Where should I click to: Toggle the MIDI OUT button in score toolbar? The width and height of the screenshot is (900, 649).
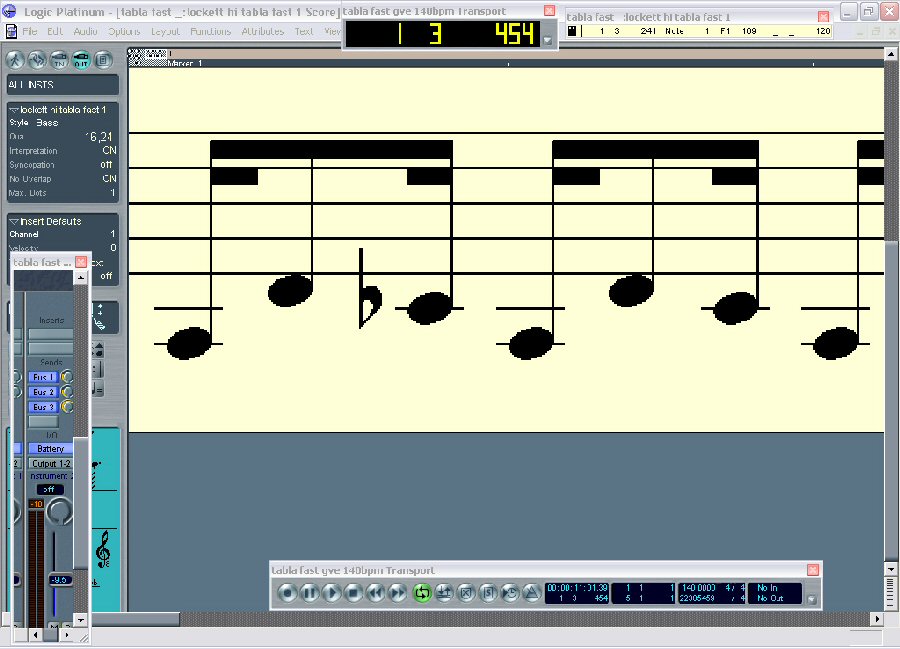(x=81, y=59)
